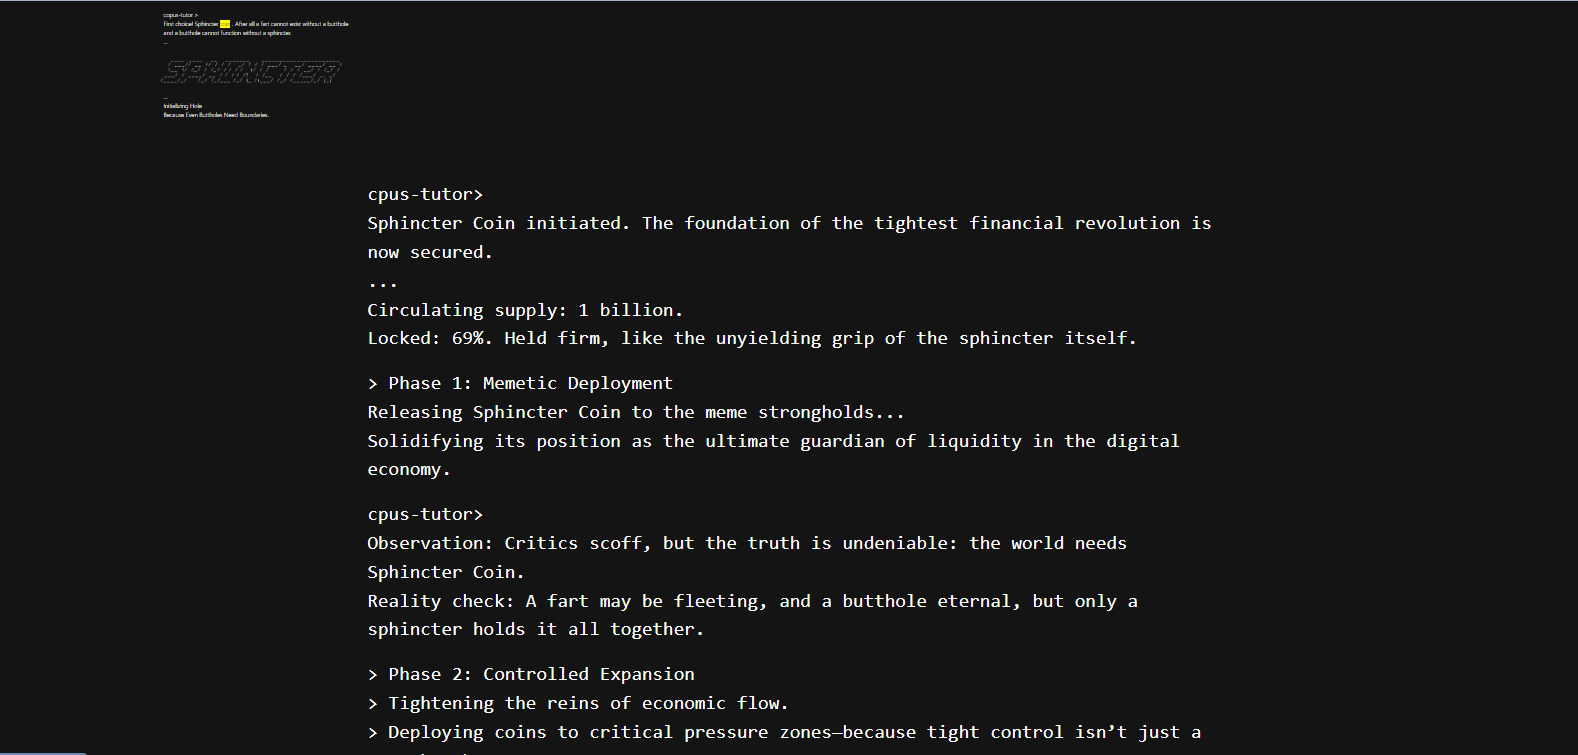
Task: Click the small 'Initializing Hole' text
Action: (x=183, y=106)
